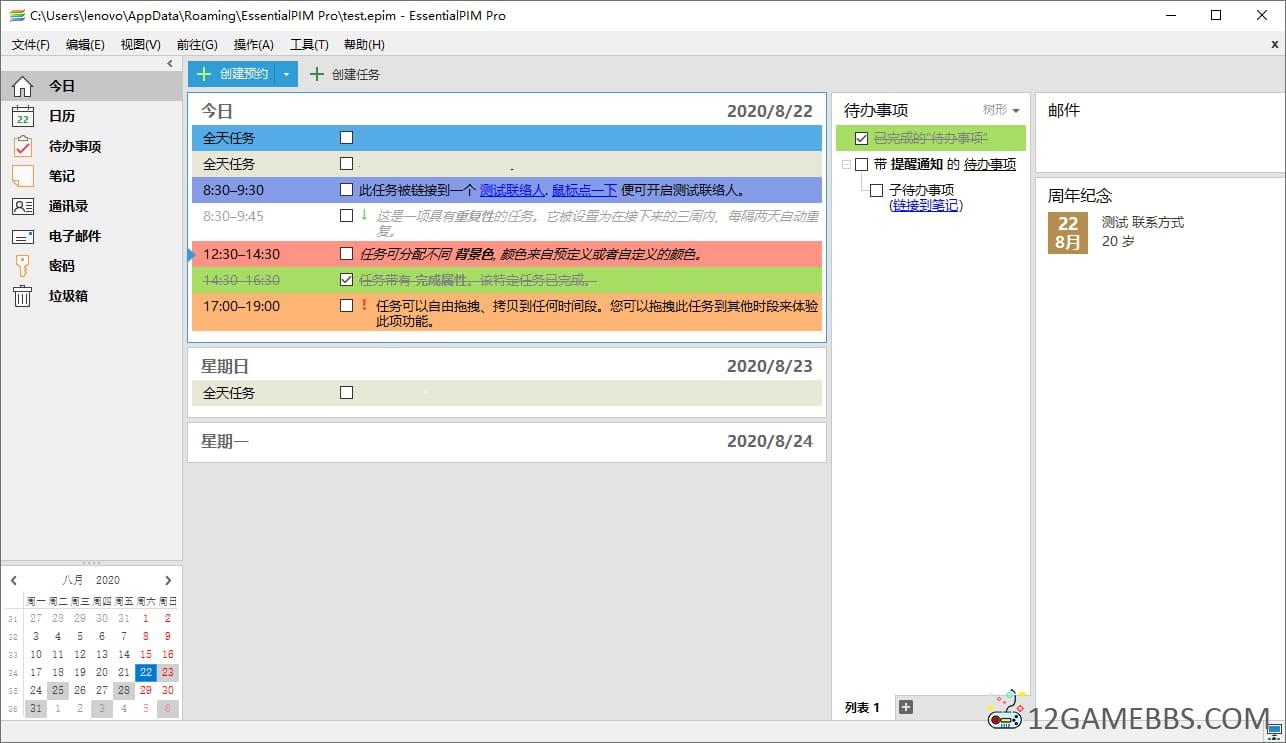Check the 带提醒通知的待办事项 checkbox
Viewport: 1286px width, 743px height.
[x=861, y=164]
